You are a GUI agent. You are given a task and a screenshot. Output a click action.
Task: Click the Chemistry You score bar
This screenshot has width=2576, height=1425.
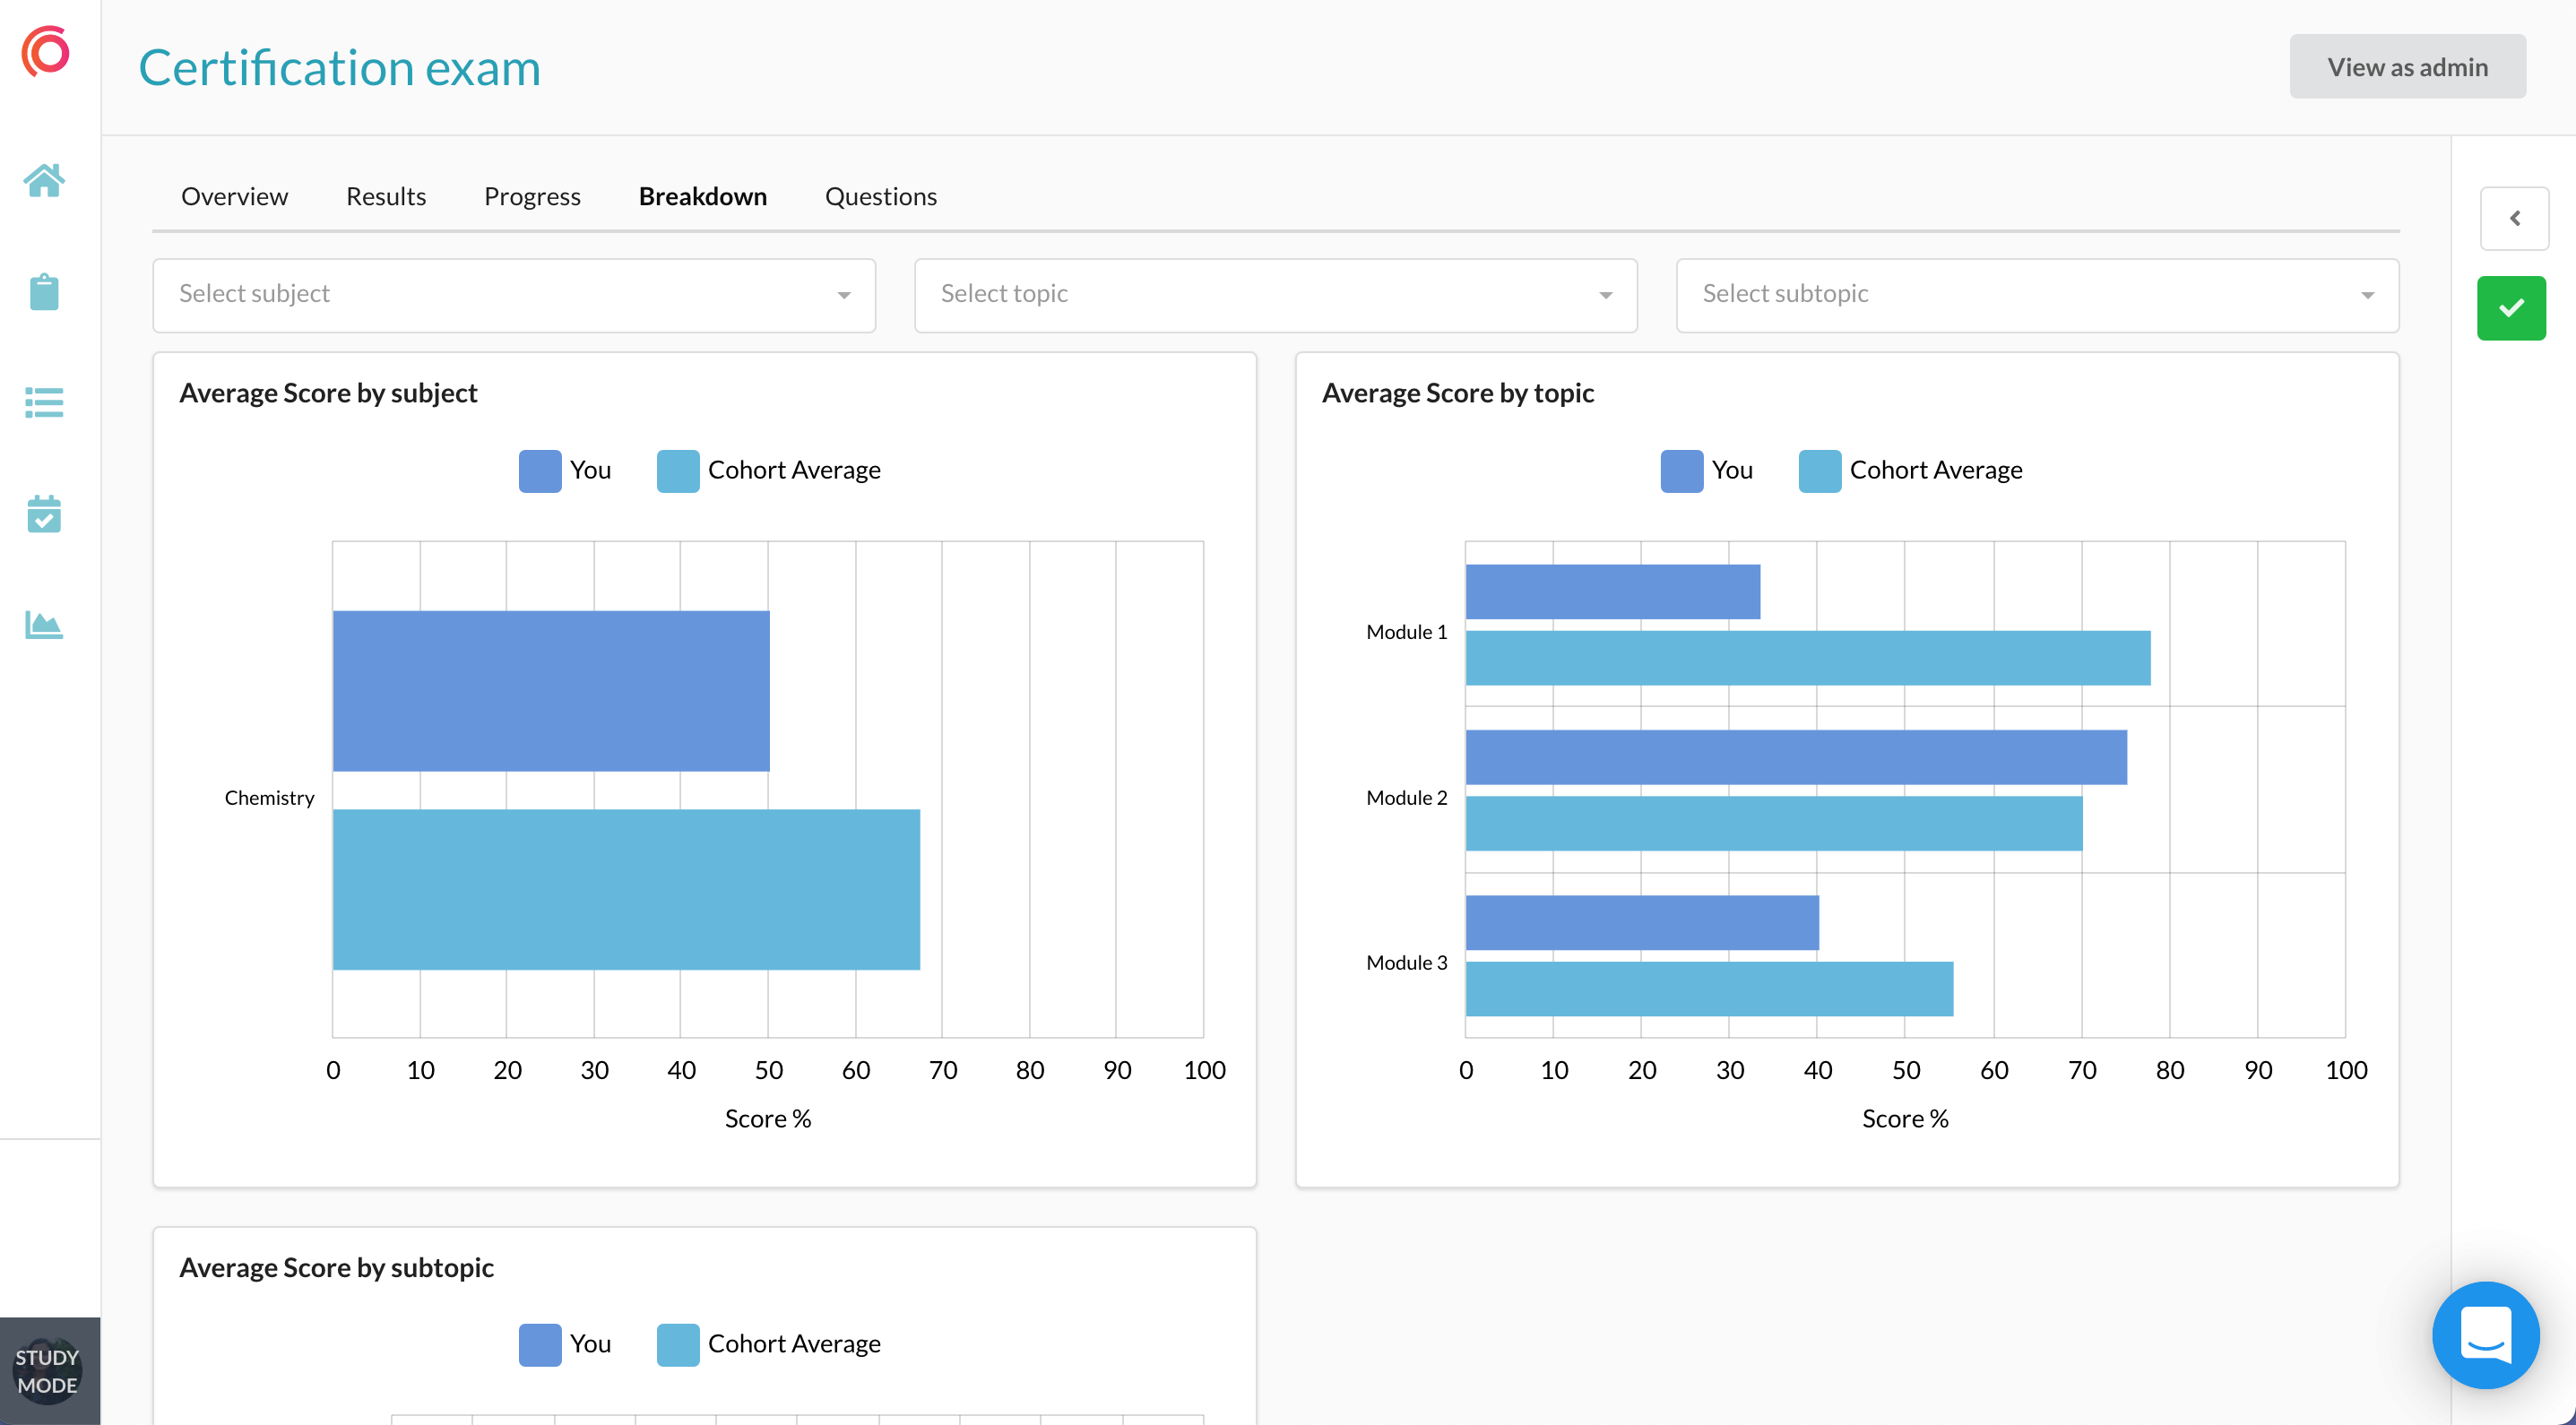pos(551,691)
